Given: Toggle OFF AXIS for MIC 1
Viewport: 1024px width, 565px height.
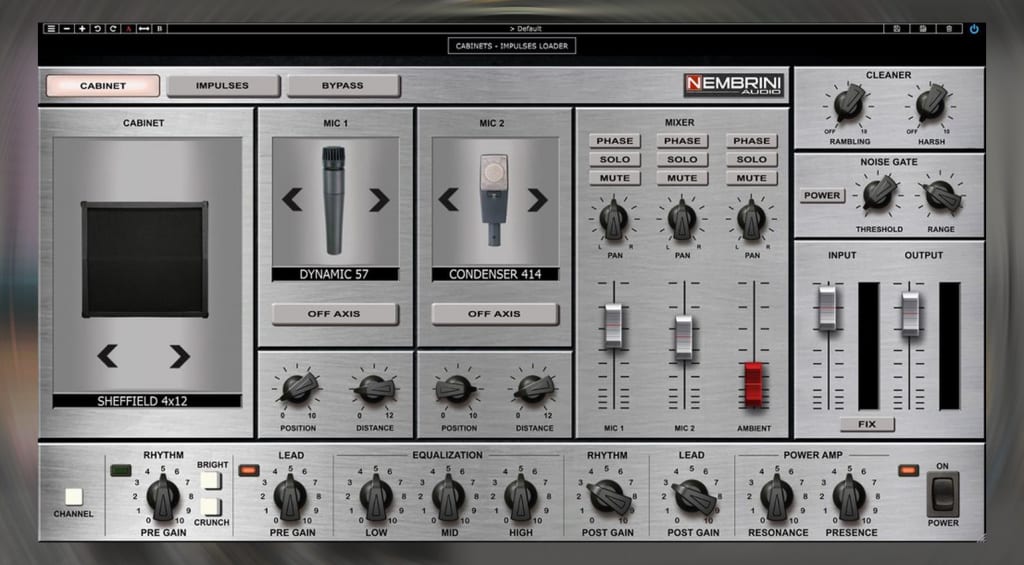Looking at the screenshot, I should (334, 314).
